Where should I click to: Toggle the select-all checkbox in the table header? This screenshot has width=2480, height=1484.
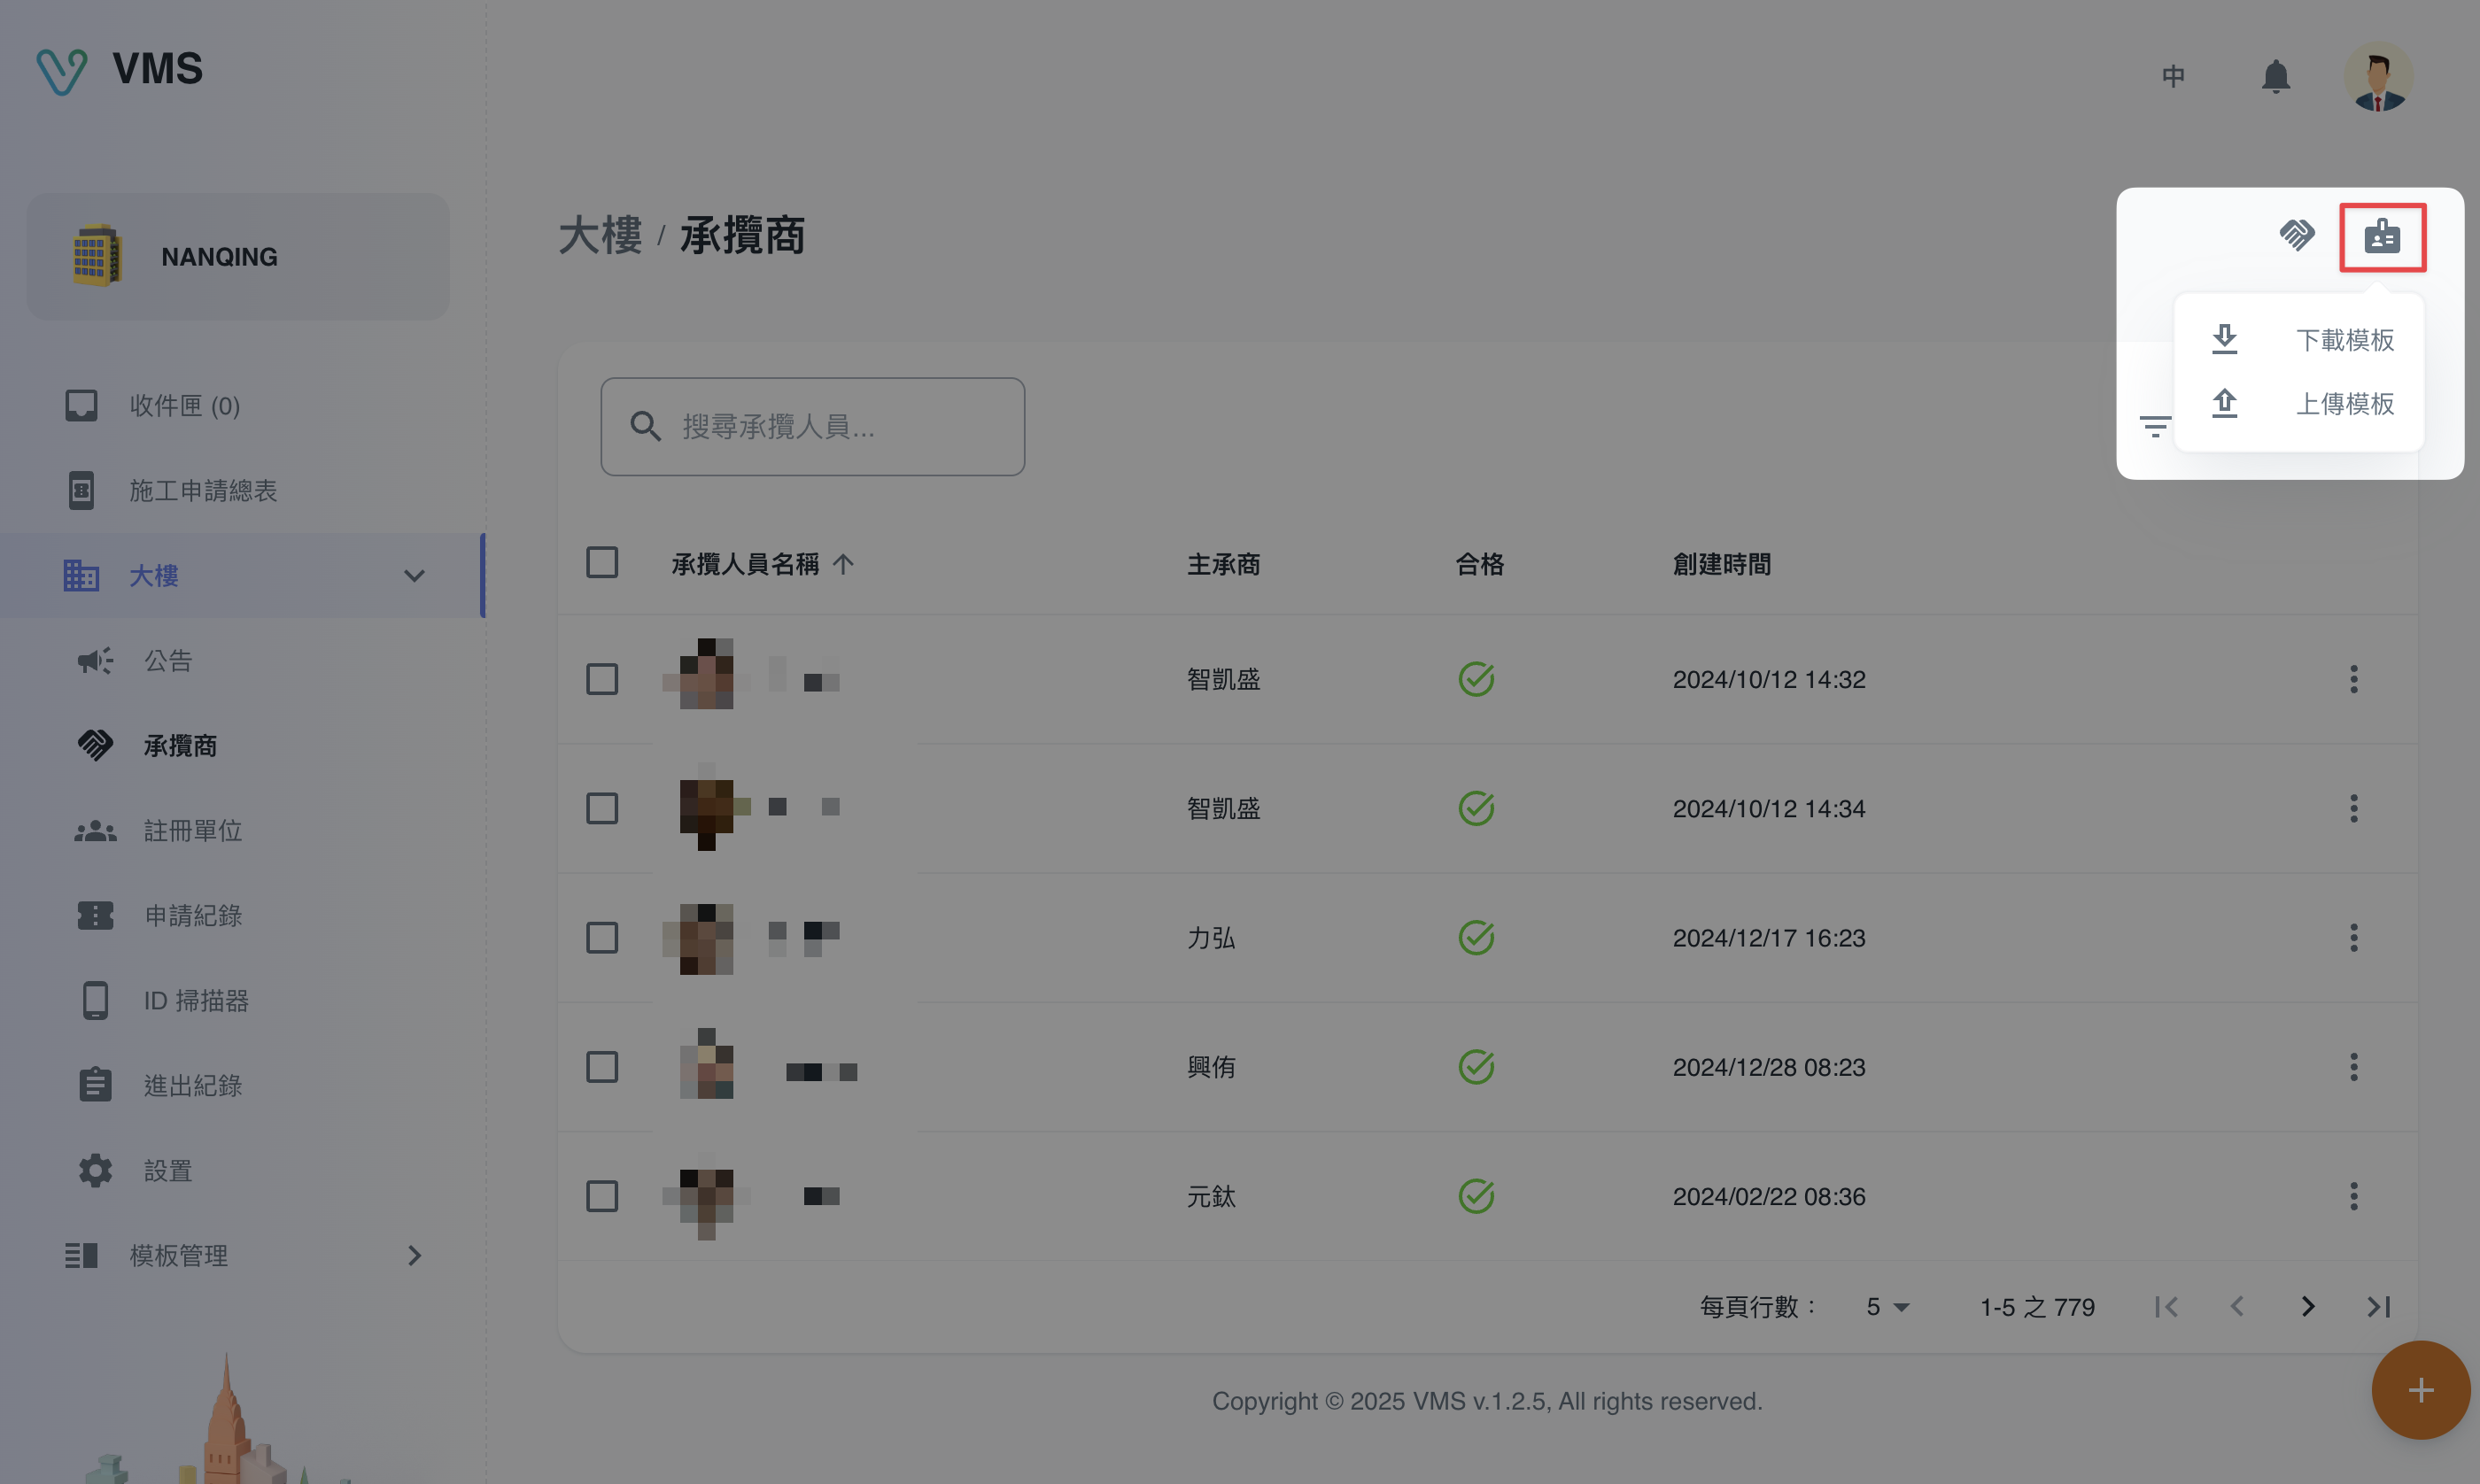click(x=602, y=562)
